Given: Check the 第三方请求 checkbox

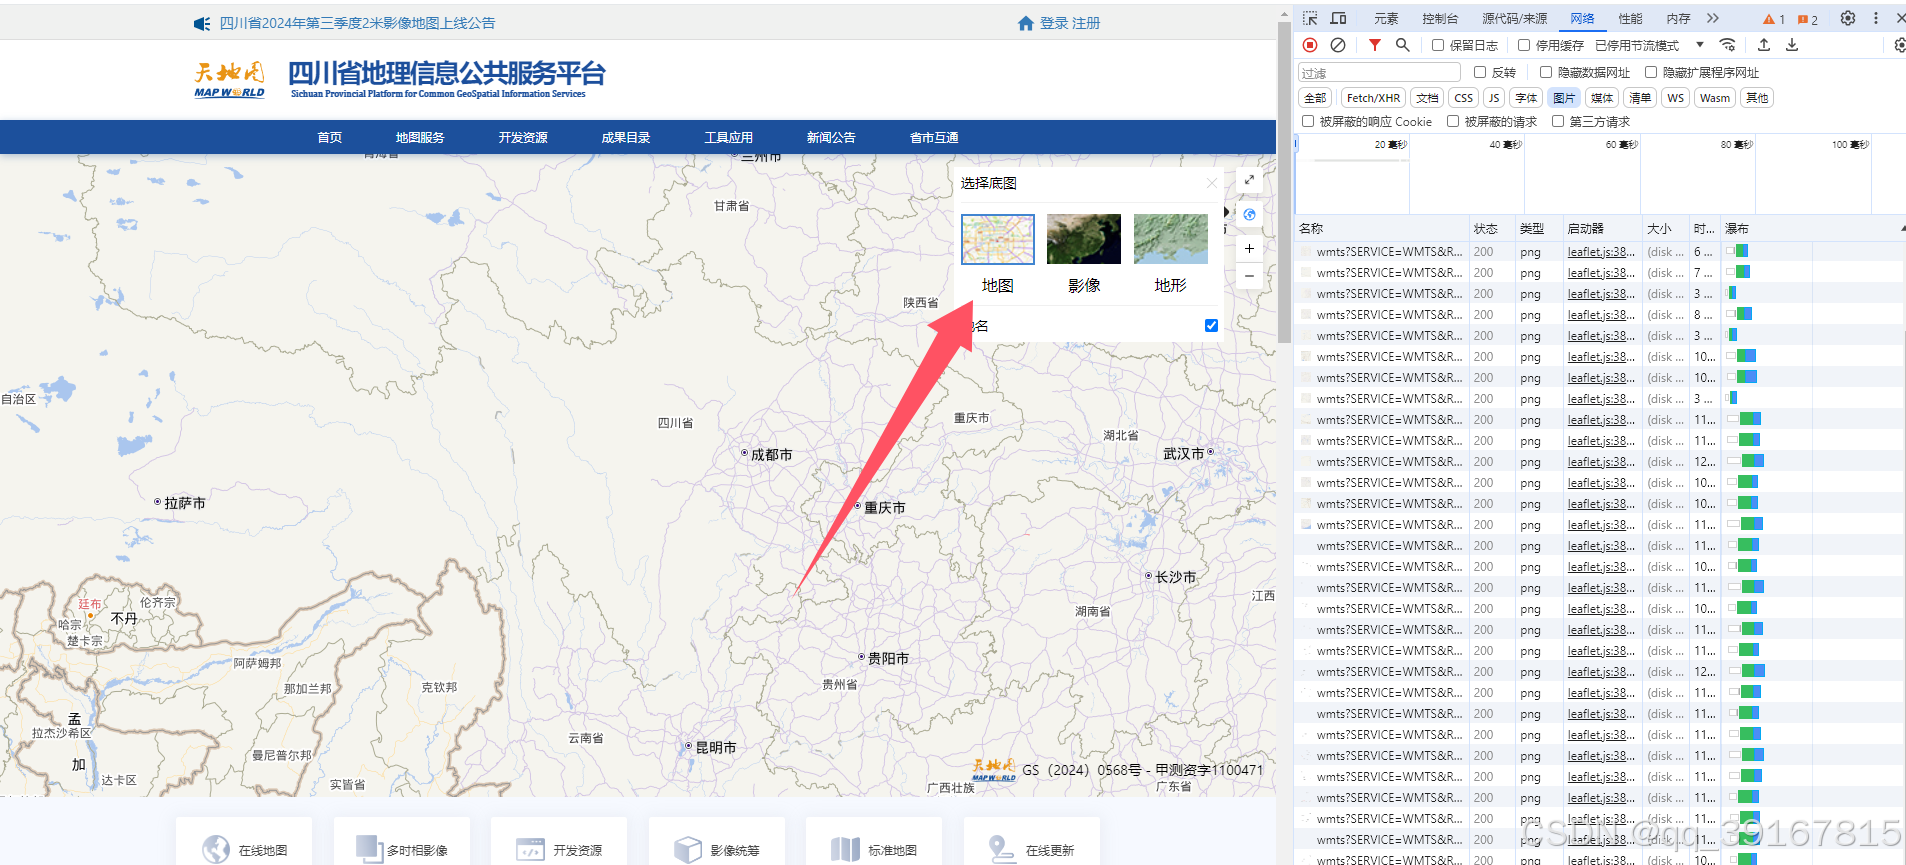Looking at the screenshot, I should [x=1558, y=121].
